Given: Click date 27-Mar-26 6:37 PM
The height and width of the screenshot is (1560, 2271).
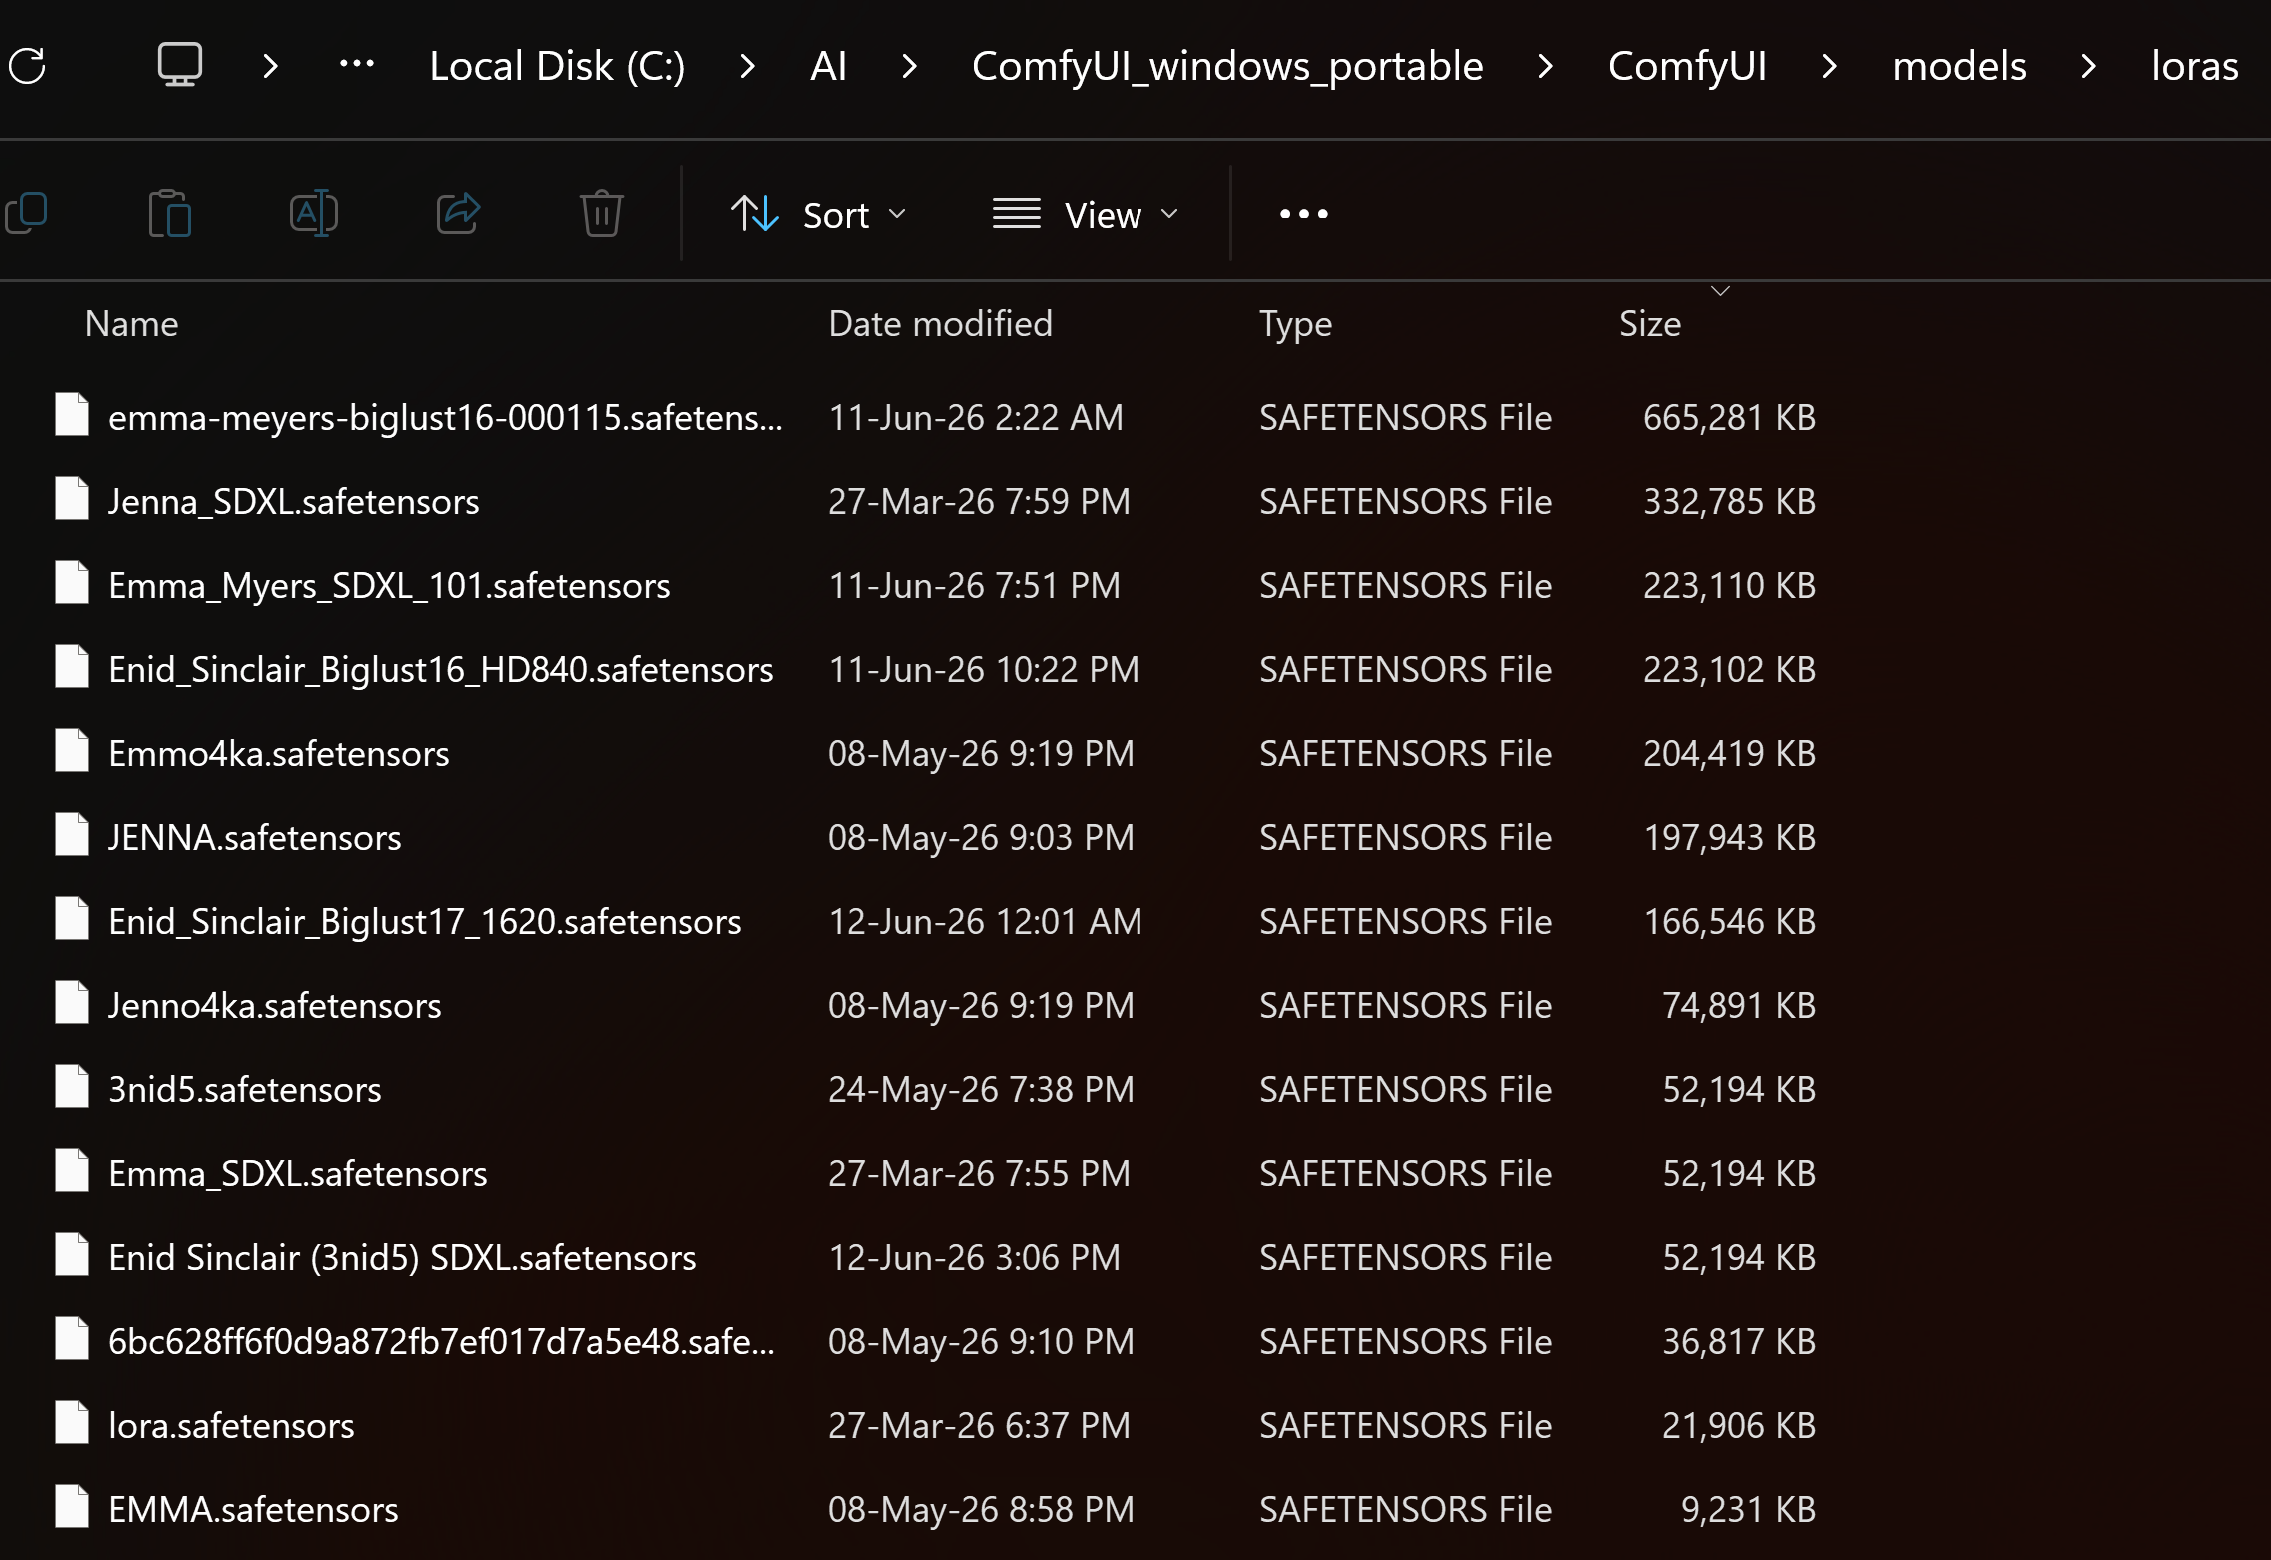Looking at the screenshot, I should [979, 1424].
